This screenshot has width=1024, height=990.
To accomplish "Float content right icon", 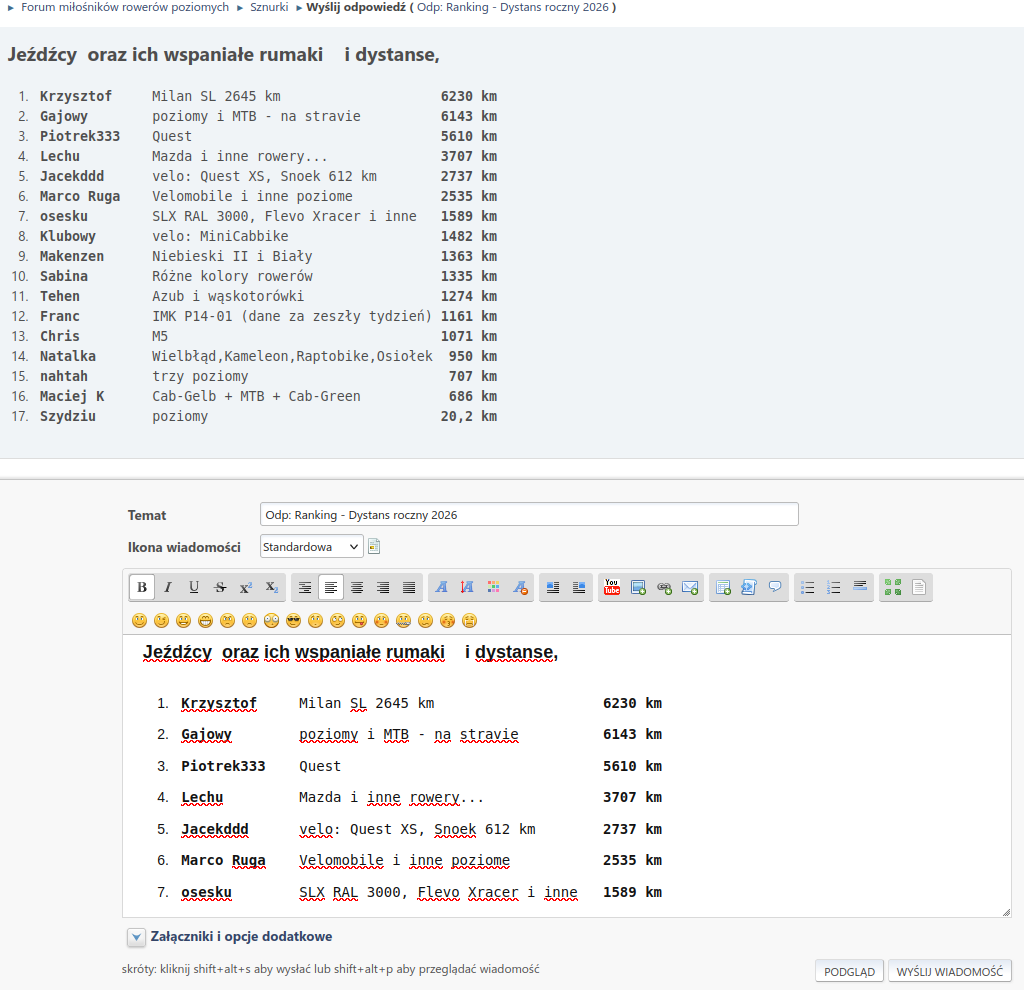I will pyautogui.click(x=579, y=587).
